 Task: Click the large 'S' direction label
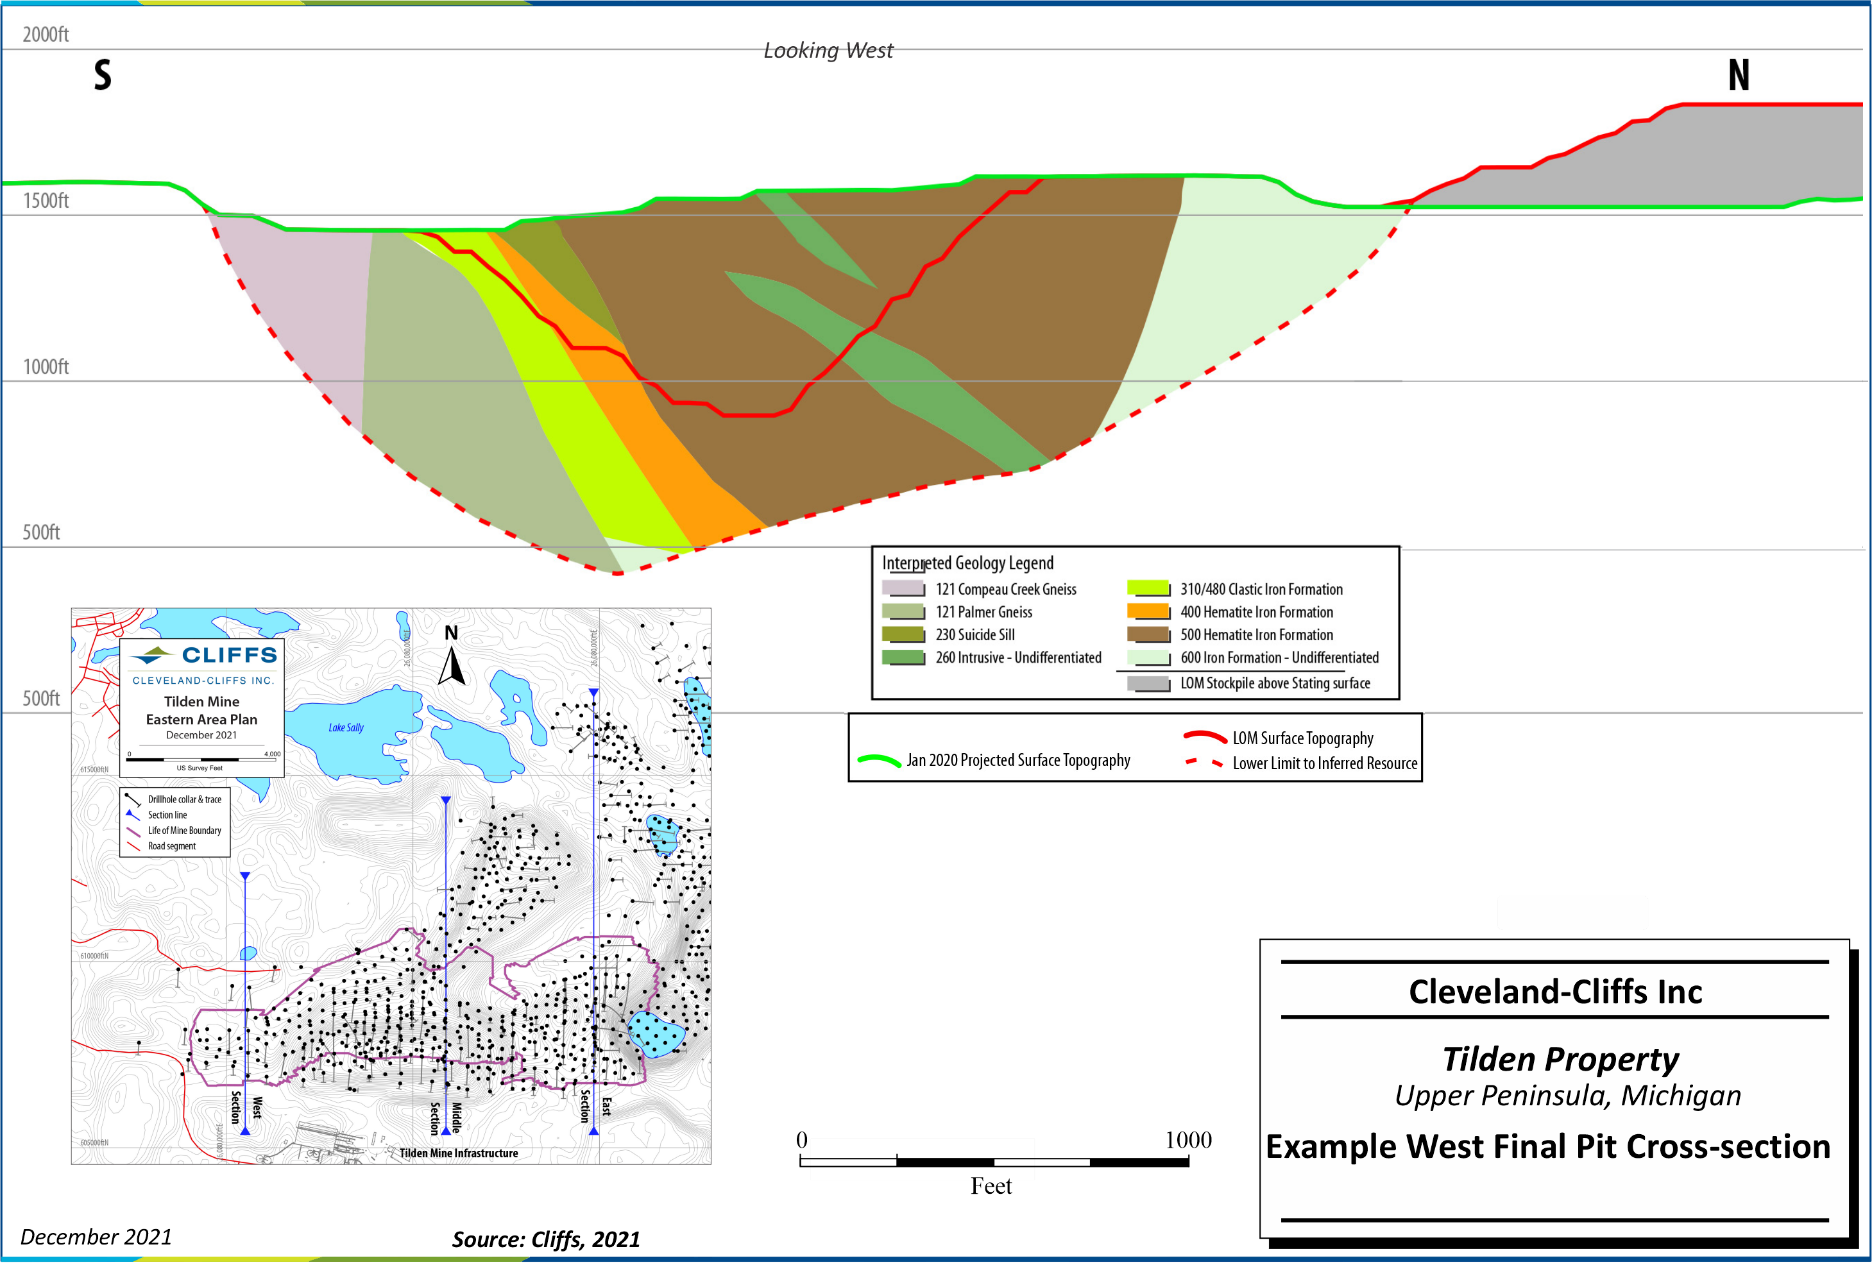click(x=103, y=75)
